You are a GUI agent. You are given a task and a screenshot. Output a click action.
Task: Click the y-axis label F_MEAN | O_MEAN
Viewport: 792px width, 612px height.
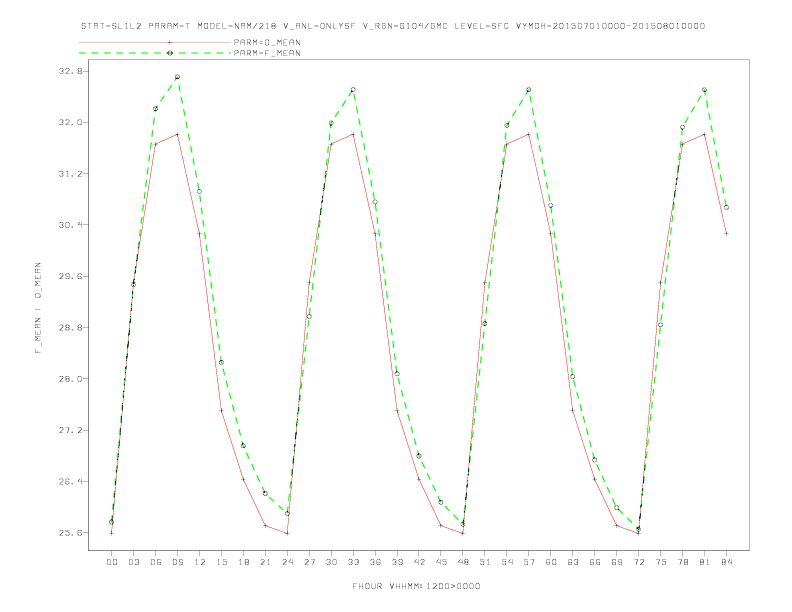38,308
